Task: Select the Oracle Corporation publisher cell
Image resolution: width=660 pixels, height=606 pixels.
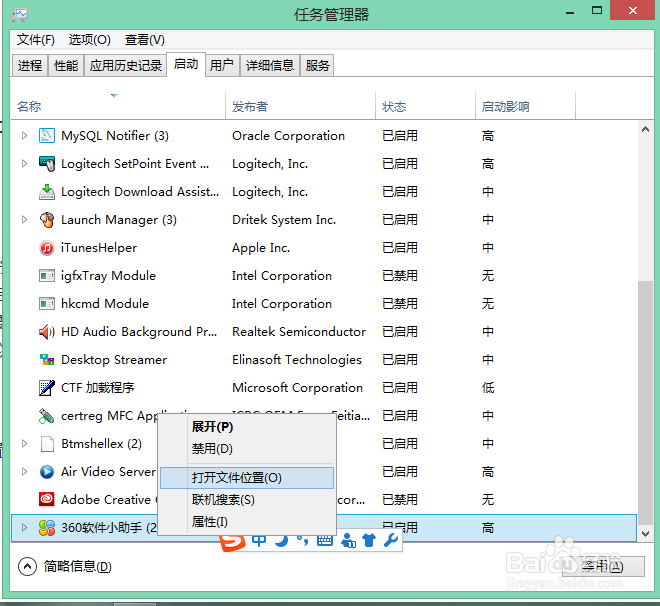Action: tap(288, 136)
